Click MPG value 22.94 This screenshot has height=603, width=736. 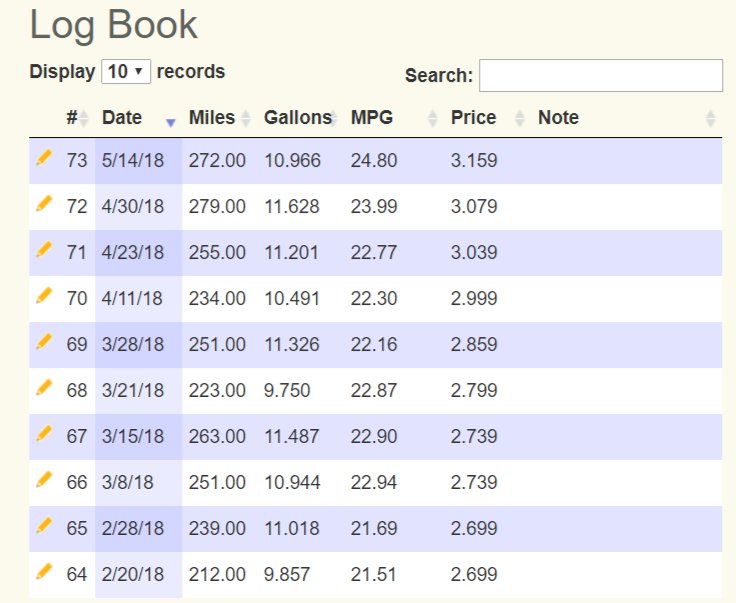point(374,482)
